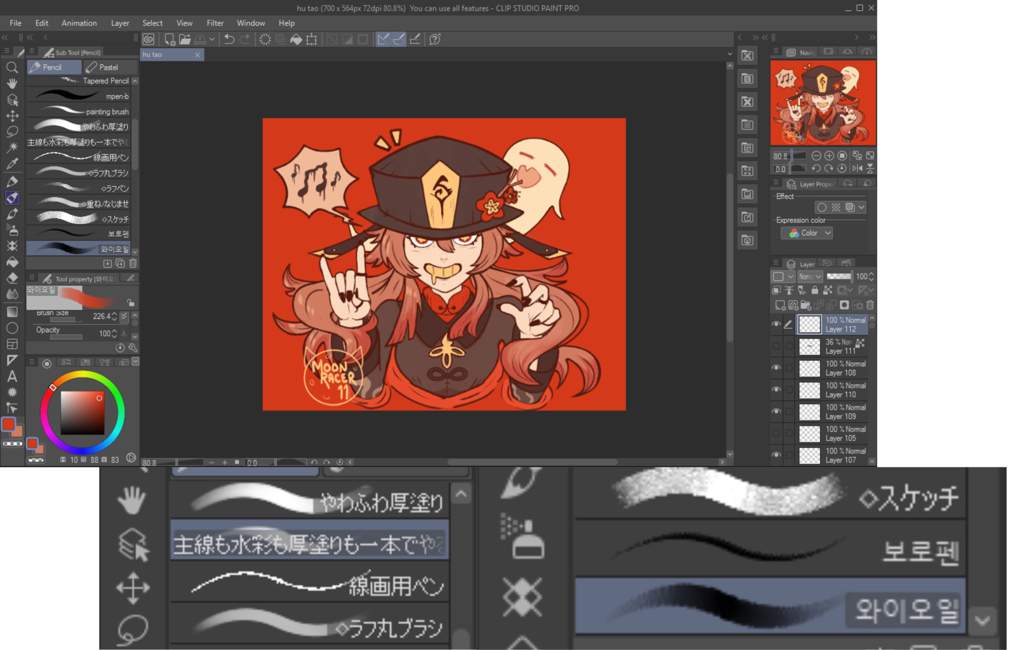Viewport: 1024px width, 650px height.
Task: Click the brush opacity stepper arrows
Action: (x=115, y=333)
